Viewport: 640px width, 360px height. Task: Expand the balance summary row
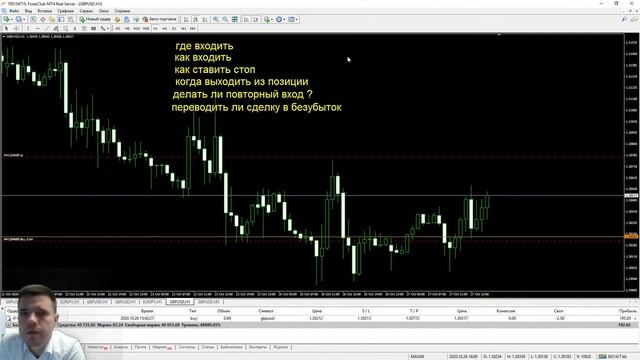(x=8, y=325)
